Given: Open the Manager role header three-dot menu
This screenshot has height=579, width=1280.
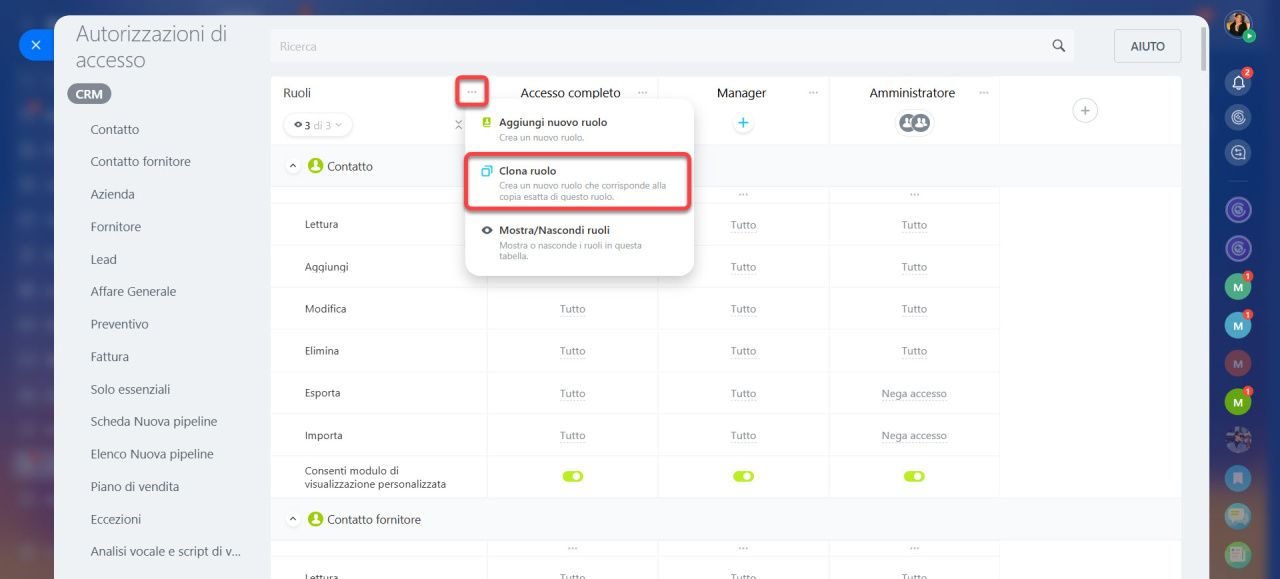Looking at the screenshot, I should (813, 93).
